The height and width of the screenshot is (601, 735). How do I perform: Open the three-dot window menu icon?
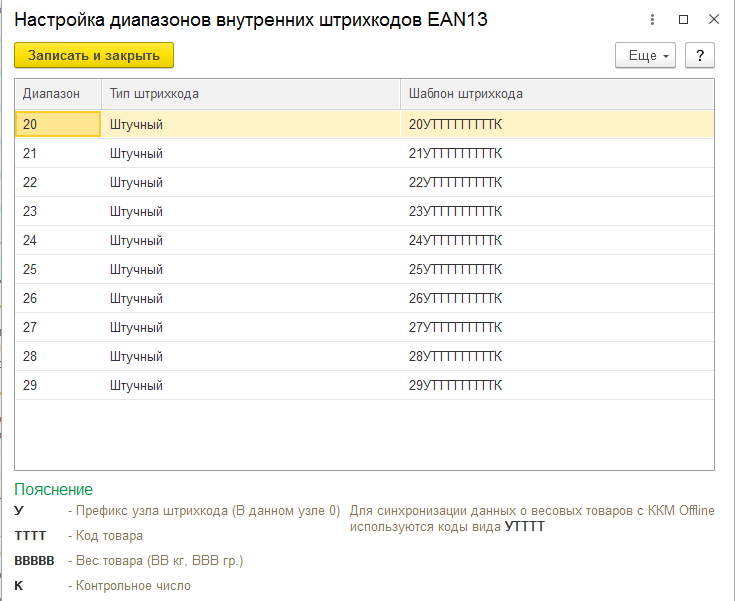point(653,19)
